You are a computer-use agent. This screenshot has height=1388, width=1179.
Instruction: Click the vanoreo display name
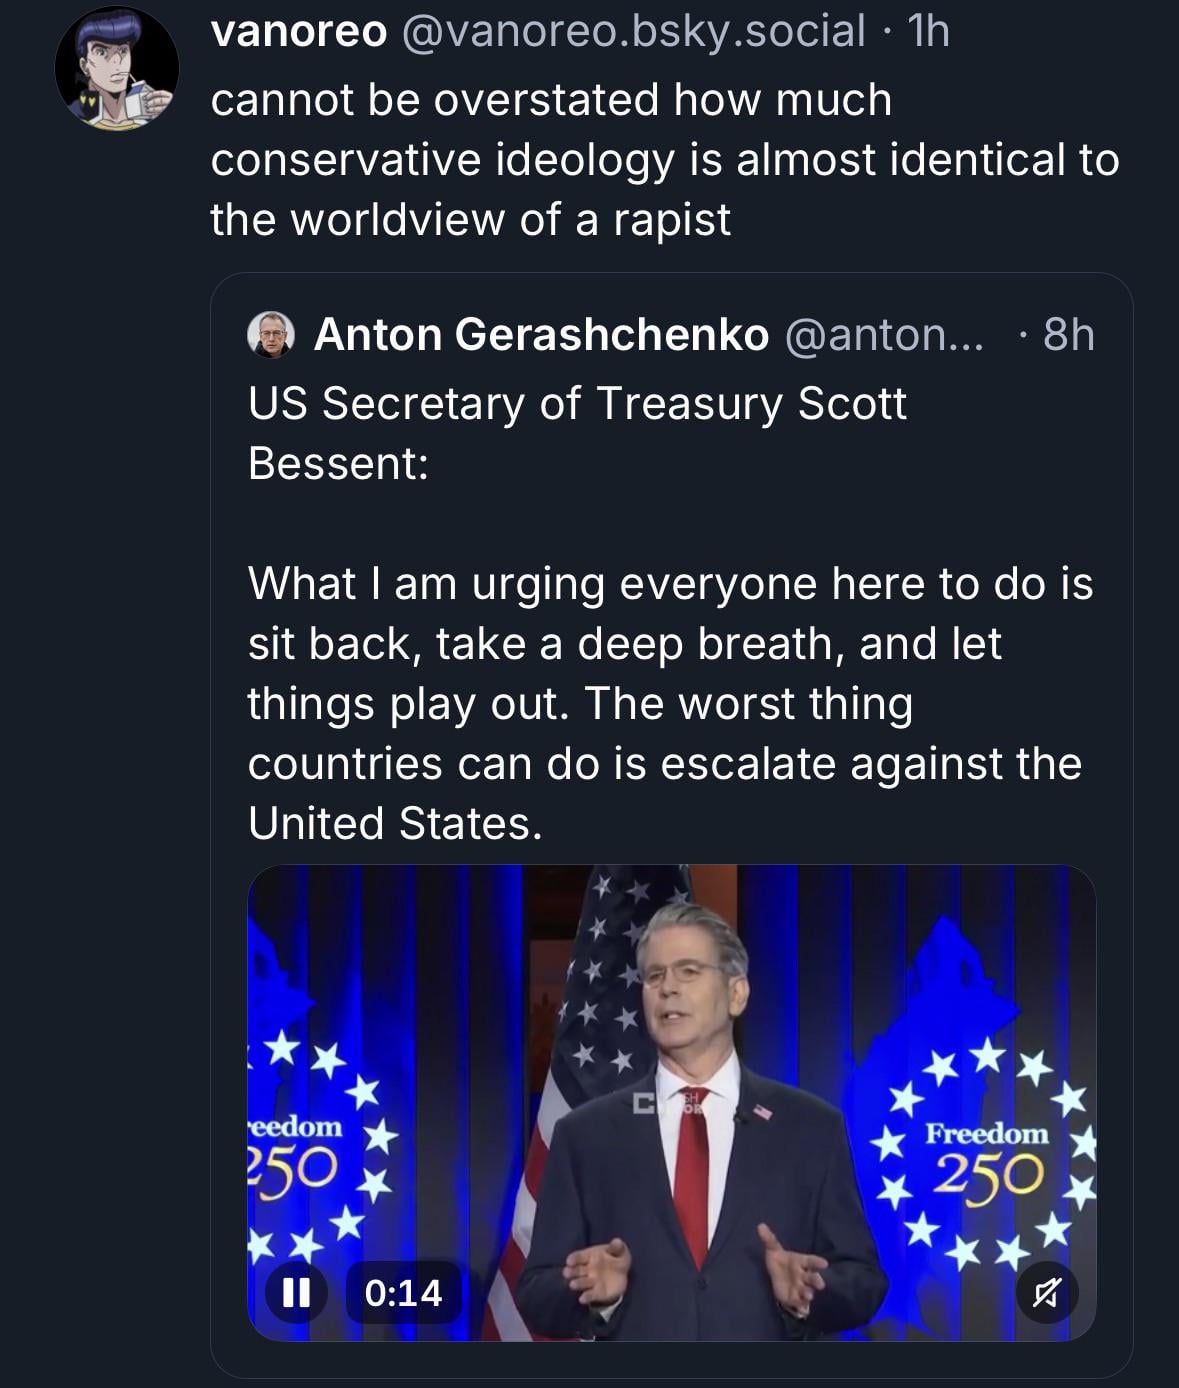(298, 32)
